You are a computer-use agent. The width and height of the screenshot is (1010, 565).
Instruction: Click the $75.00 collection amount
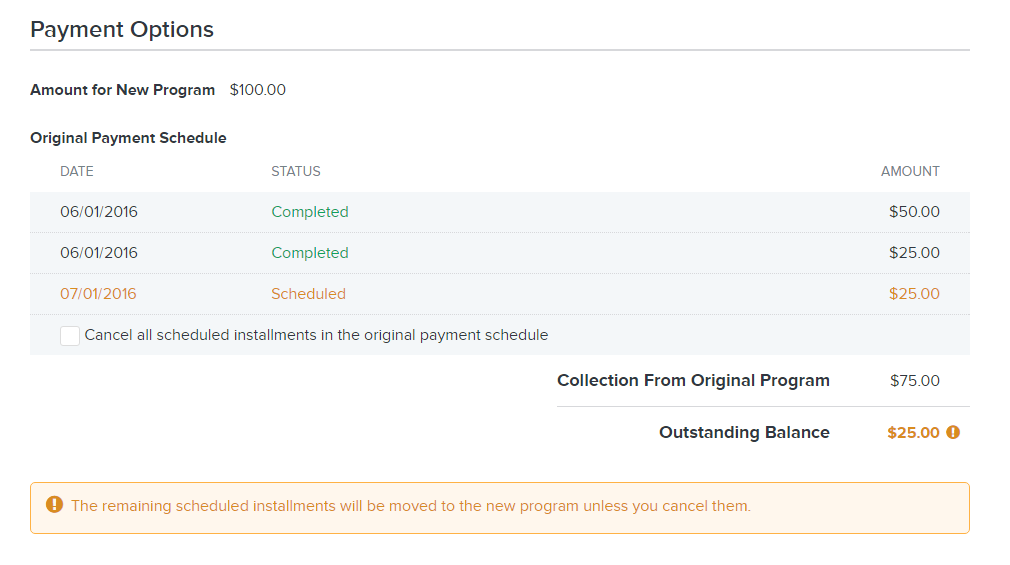pyautogui.click(x=915, y=381)
